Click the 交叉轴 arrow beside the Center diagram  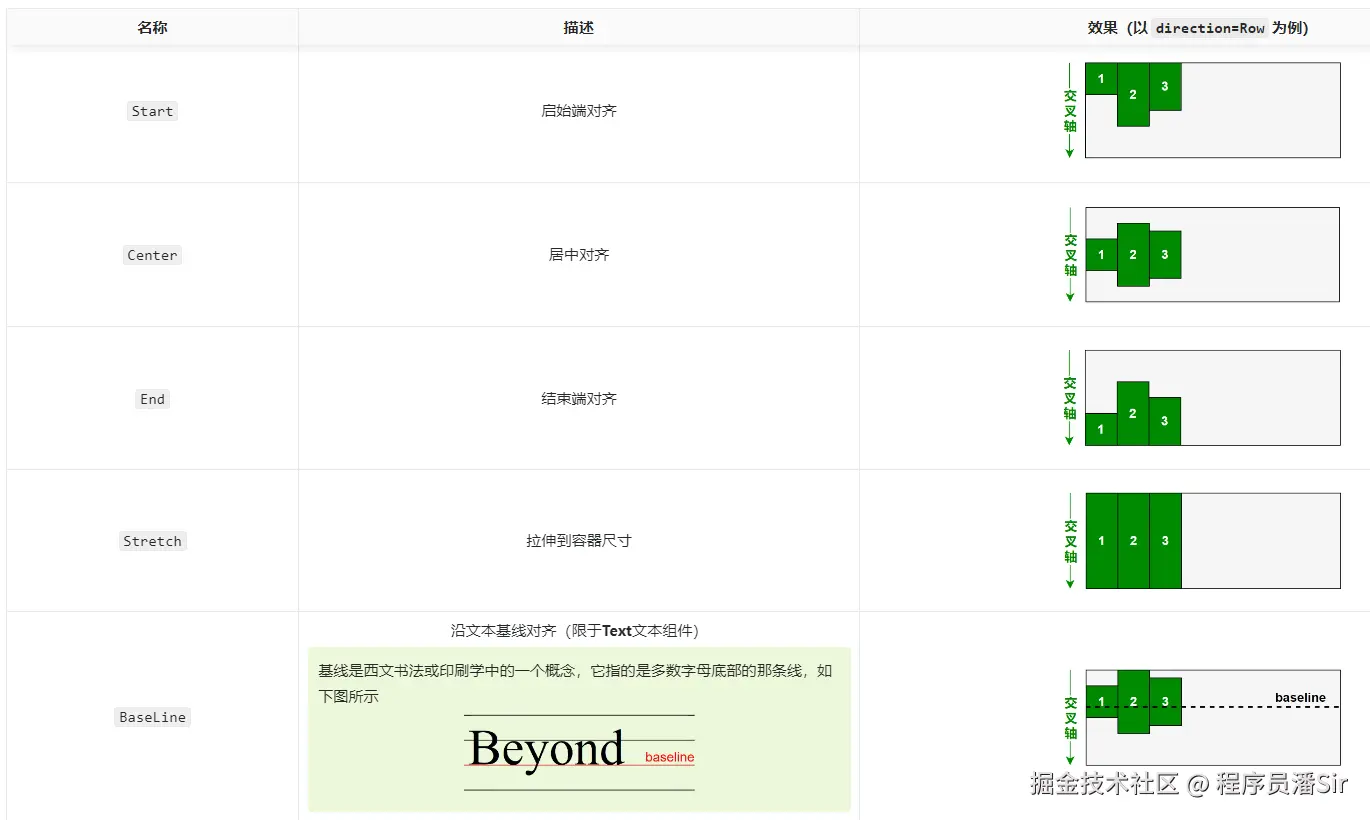(1068, 254)
